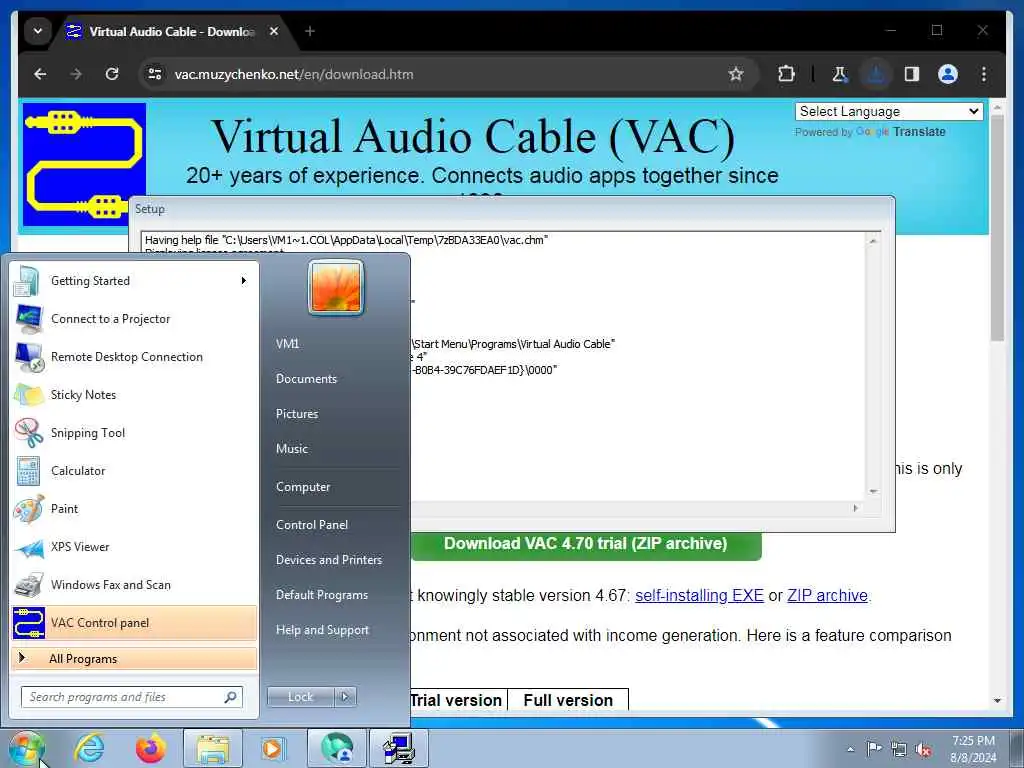Click the Windows Fax and Scan icon
The image size is (1024, 768).
[x=28, y=584]
